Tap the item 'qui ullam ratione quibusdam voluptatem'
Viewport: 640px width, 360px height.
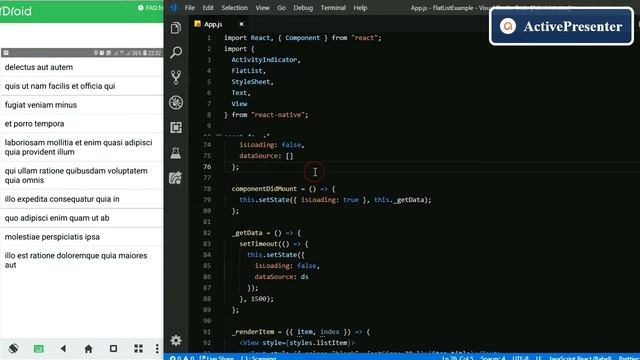(82, 176)
